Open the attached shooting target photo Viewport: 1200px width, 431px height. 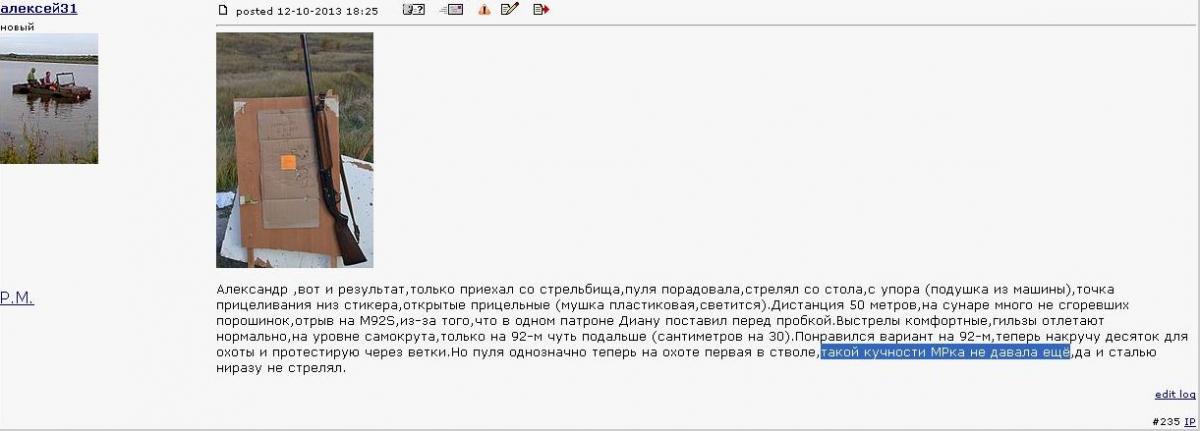point(294,150)
